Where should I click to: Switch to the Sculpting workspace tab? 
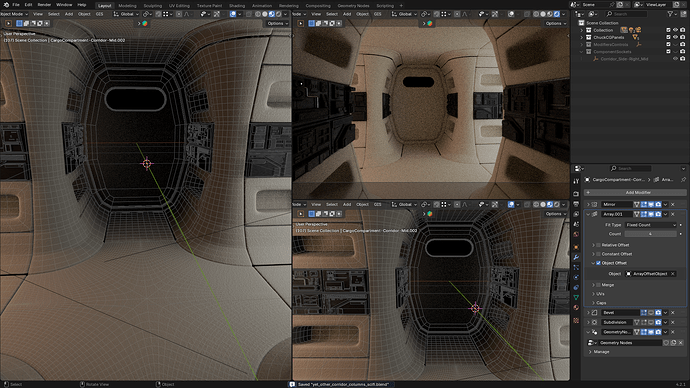coord(153,6)
